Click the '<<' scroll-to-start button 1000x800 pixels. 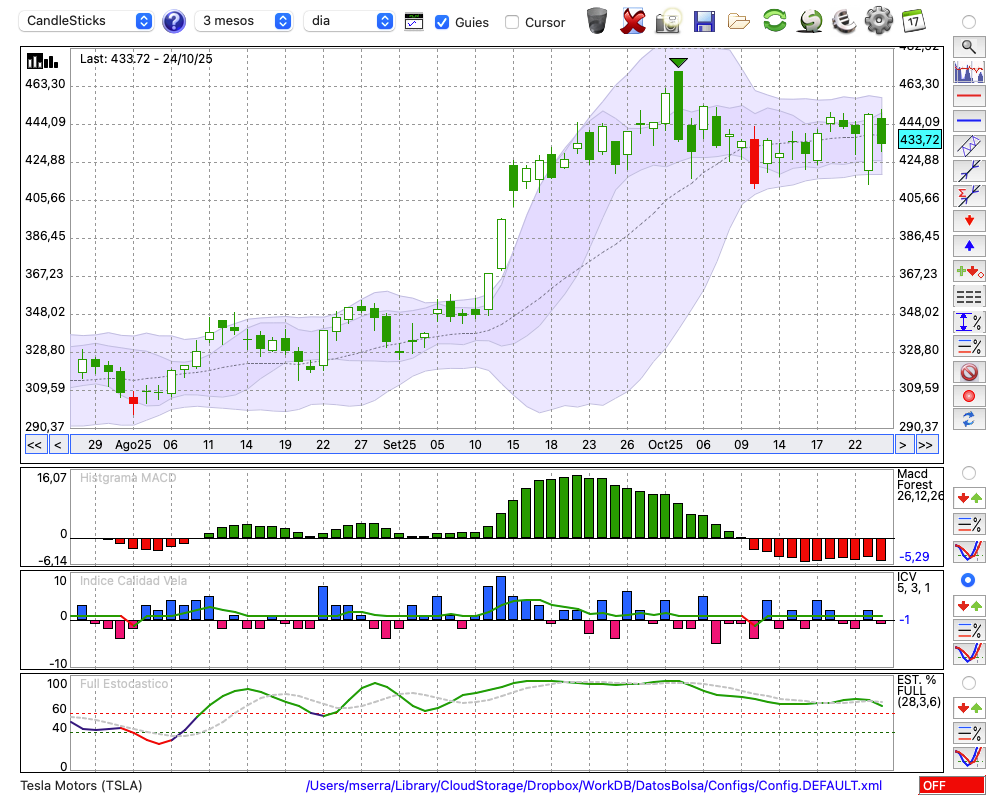34,445
